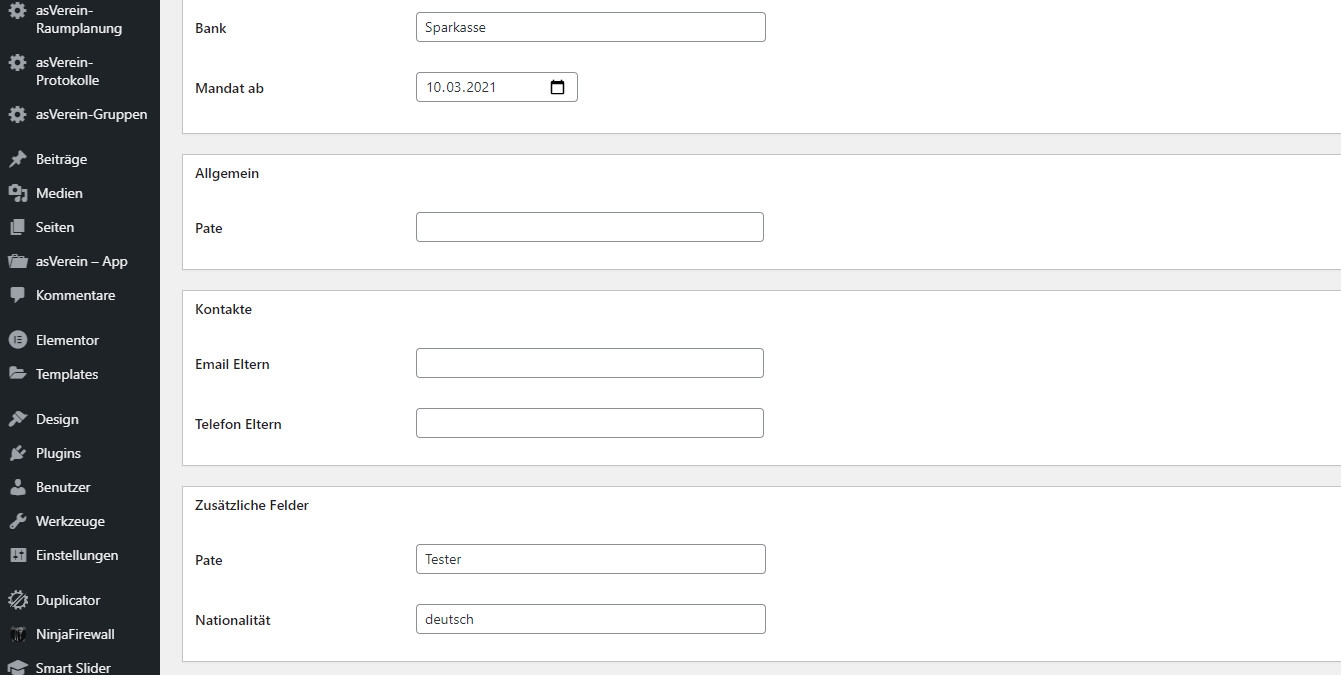1341x675 pixels.
Task: Click into the Bank text field
Action: (x=590, y=27)
